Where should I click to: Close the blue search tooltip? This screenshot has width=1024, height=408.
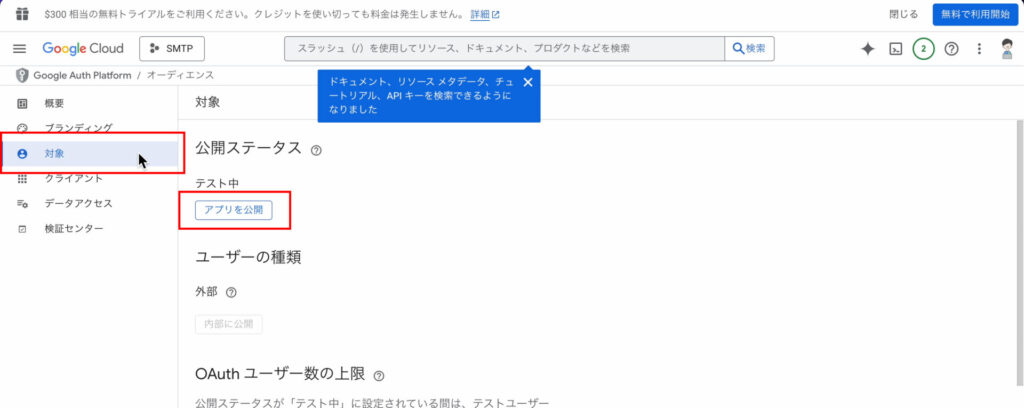[528, 82]
